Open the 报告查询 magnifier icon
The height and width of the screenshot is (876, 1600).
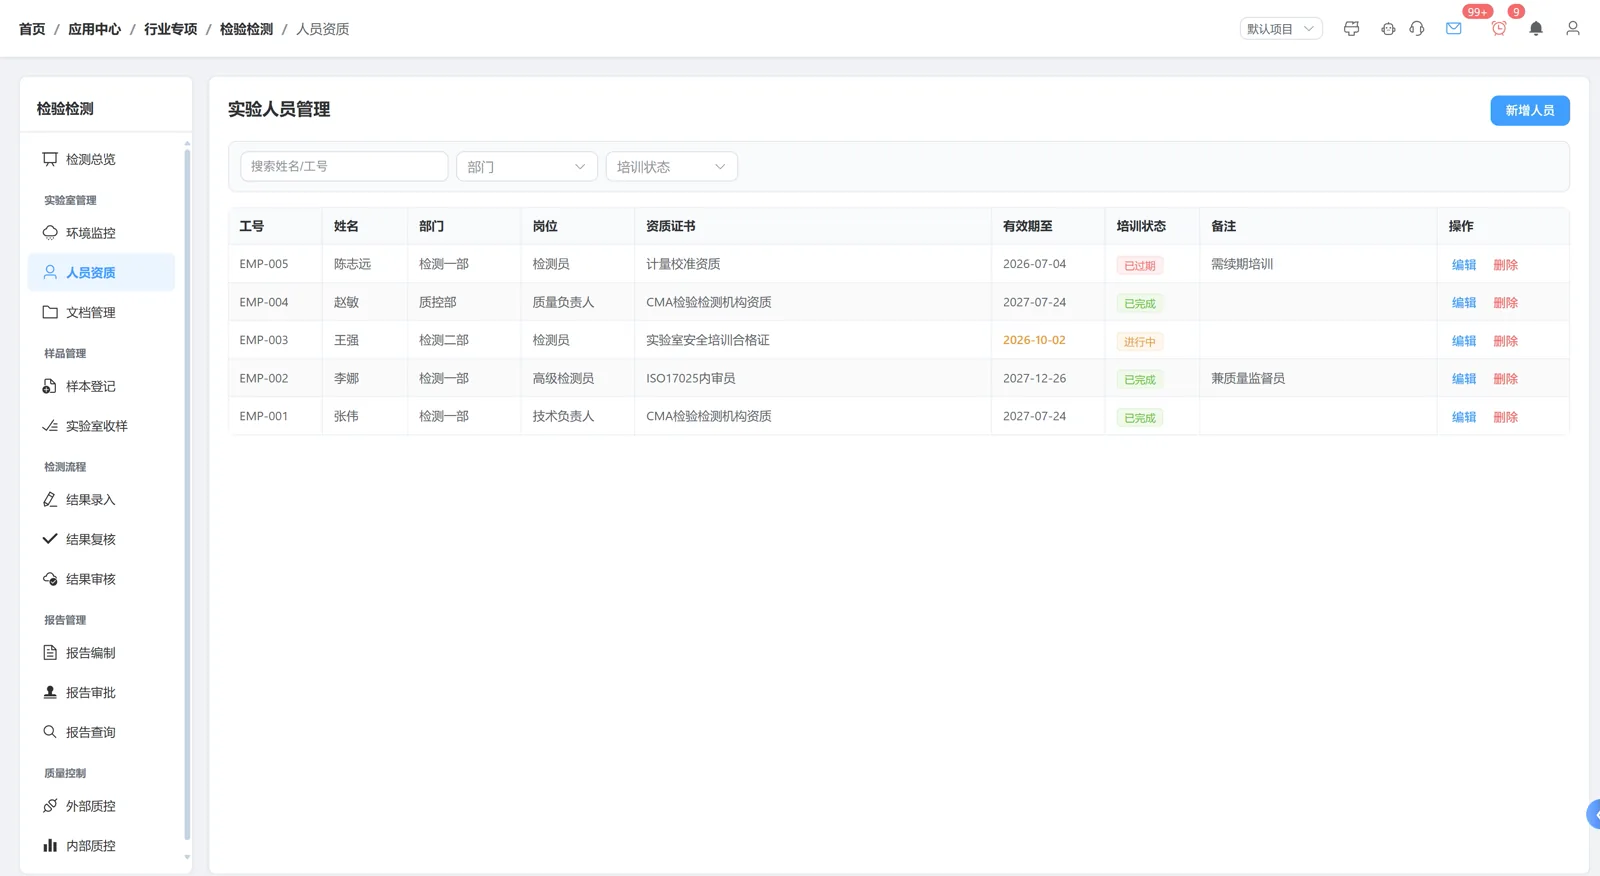50,732
